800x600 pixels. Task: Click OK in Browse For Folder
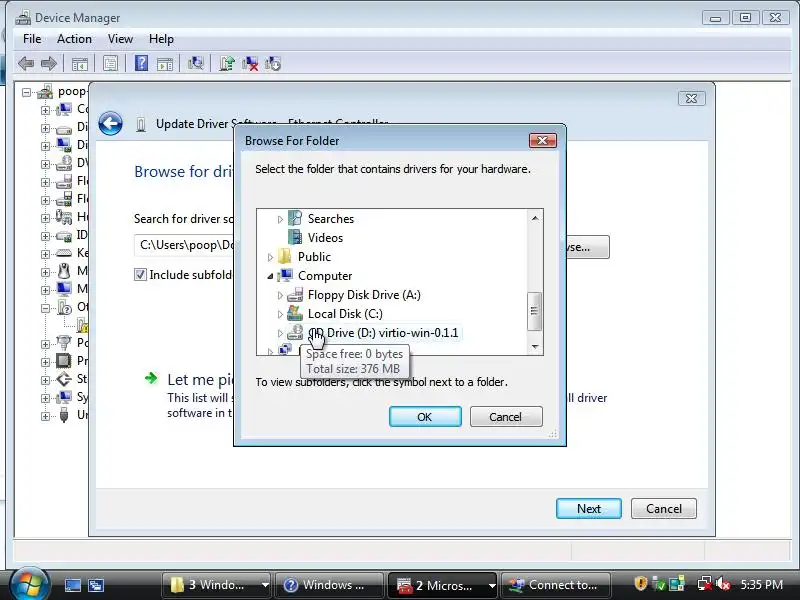425,416
